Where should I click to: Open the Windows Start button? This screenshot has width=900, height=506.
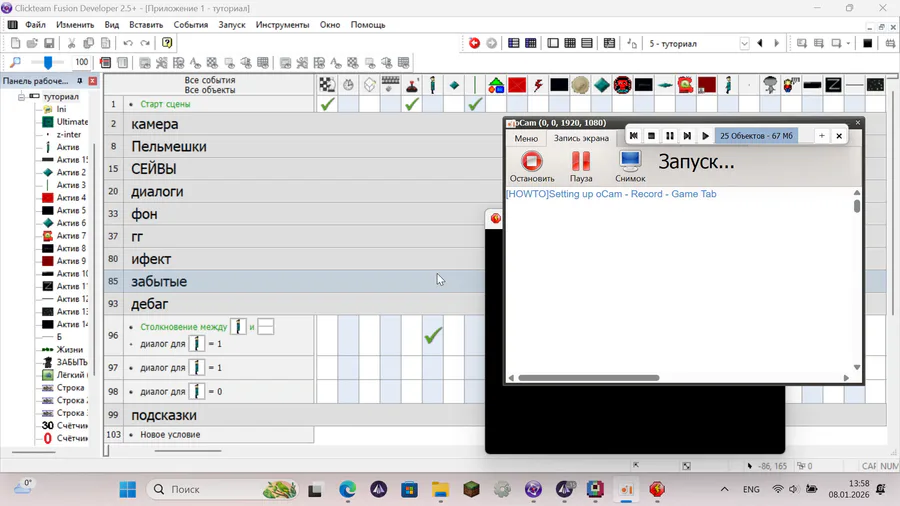click(127, 489)
